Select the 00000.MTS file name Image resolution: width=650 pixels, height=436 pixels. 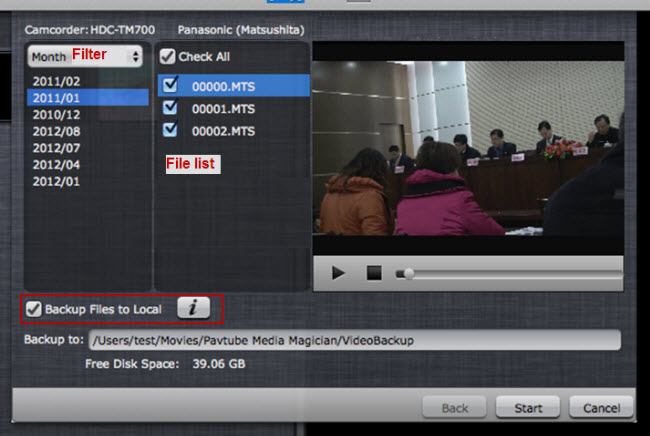pyautogui.click(x=223, y=87)
